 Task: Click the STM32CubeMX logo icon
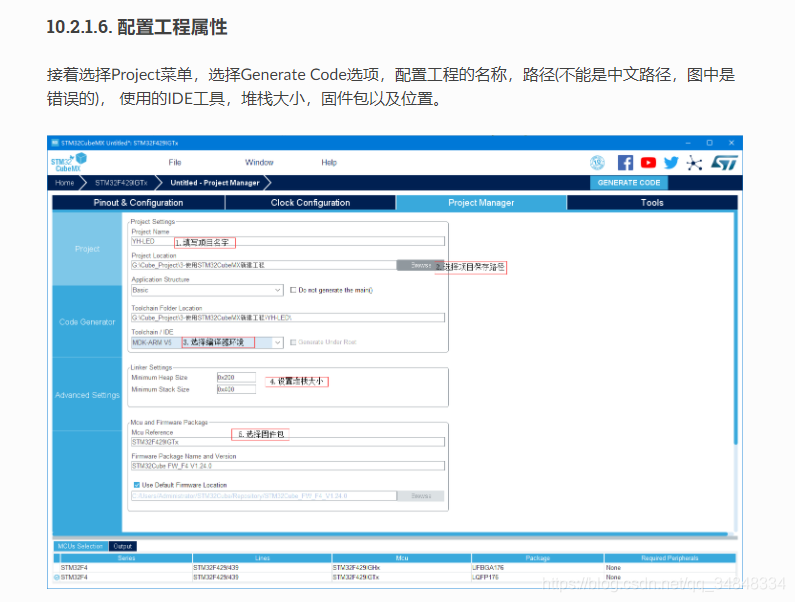coord(68,162)
